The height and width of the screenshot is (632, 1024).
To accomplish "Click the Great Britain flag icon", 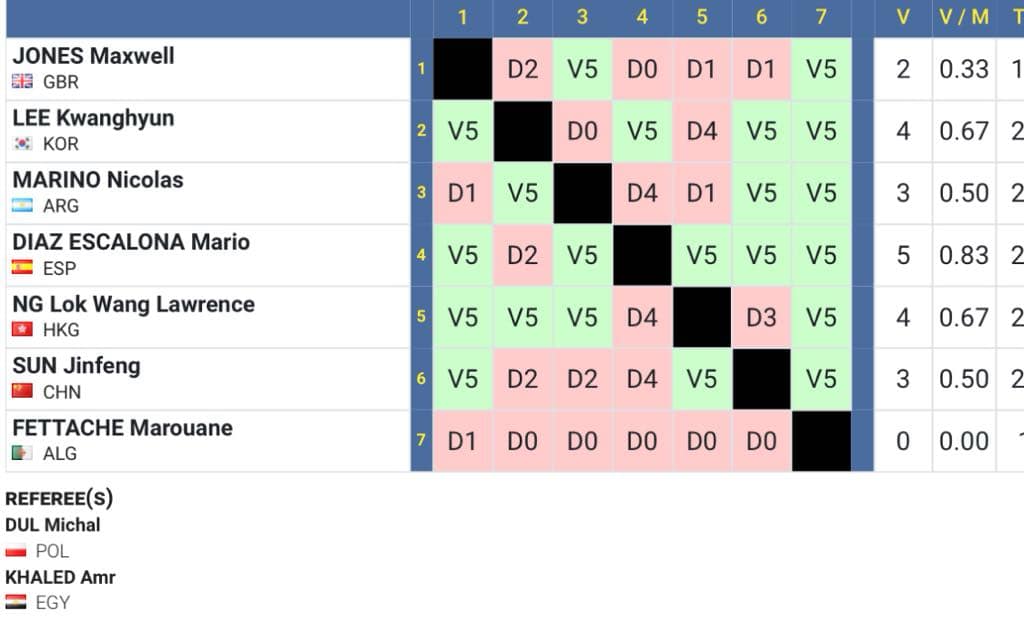I will pos(22,82).
